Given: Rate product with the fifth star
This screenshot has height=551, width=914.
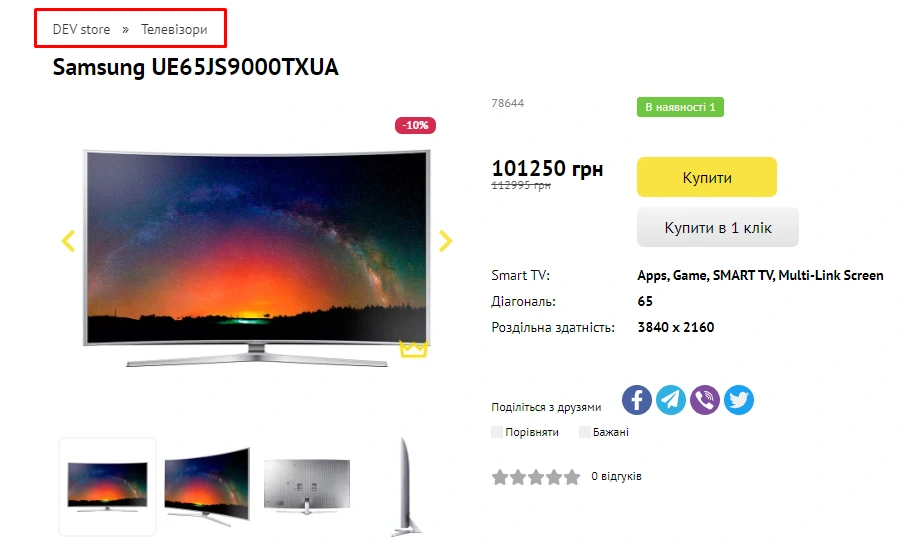Looking at the screenshot, I should [572, 477].
